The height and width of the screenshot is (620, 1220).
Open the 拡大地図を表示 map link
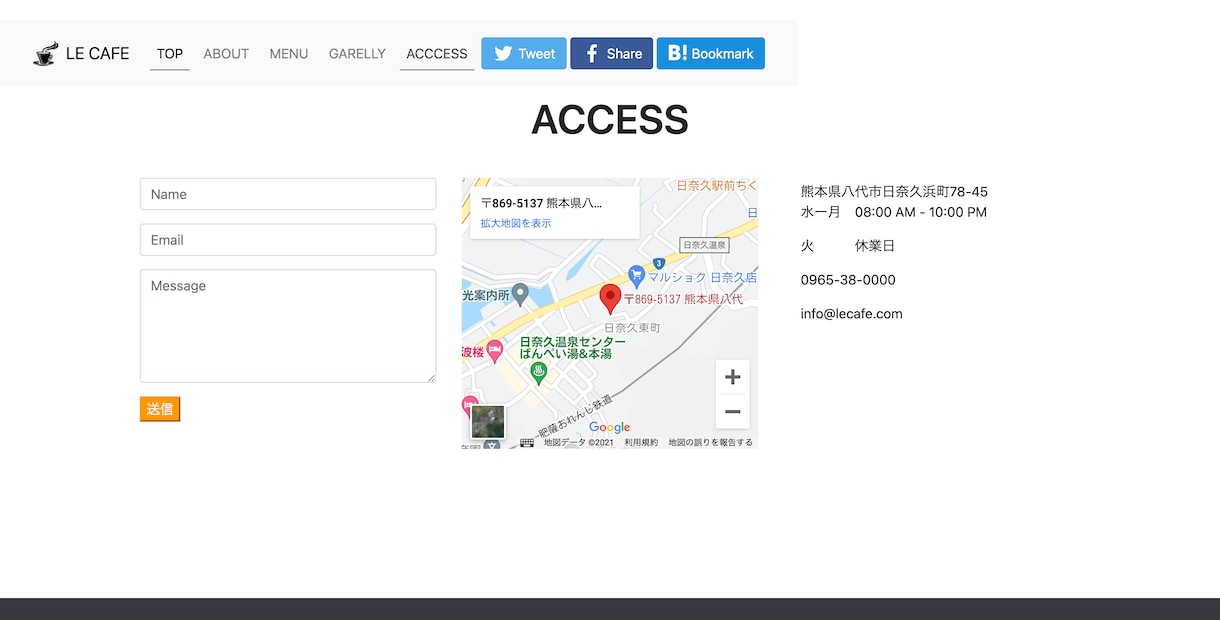tap(516, 223)
